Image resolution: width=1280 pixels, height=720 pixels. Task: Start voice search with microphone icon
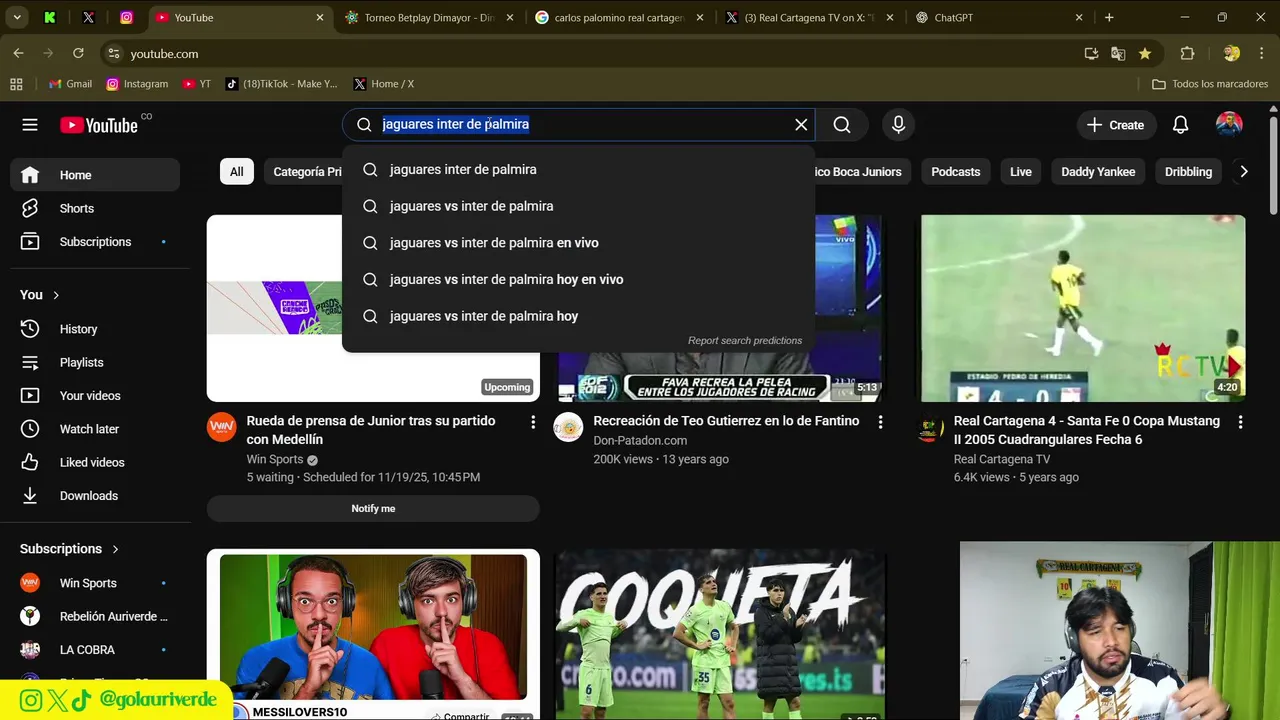[898, 125]
